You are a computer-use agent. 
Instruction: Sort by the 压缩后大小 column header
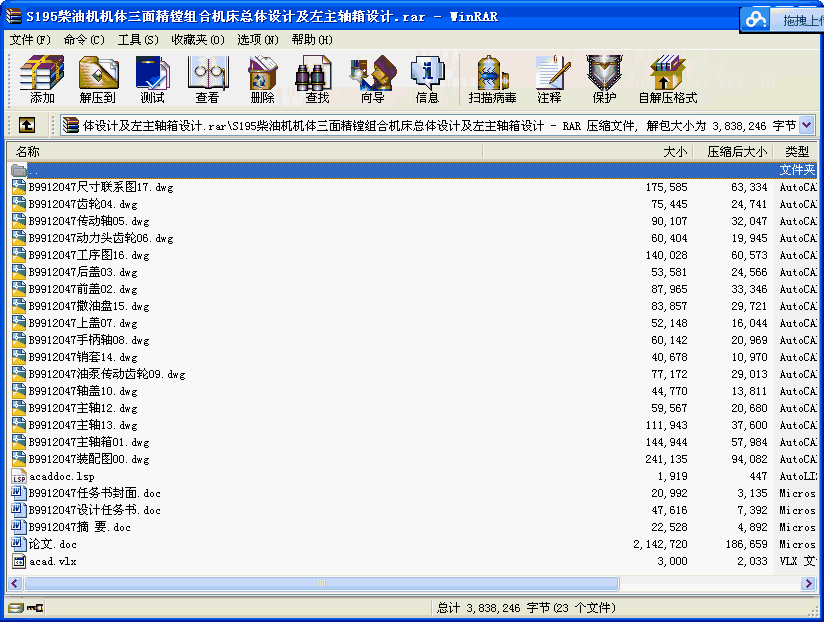tap(737, 152)
